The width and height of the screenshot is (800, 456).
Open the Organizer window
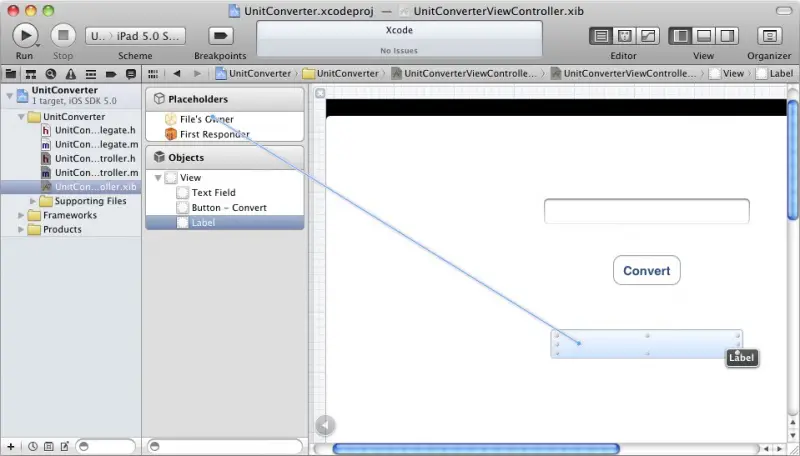coord(769,35)
